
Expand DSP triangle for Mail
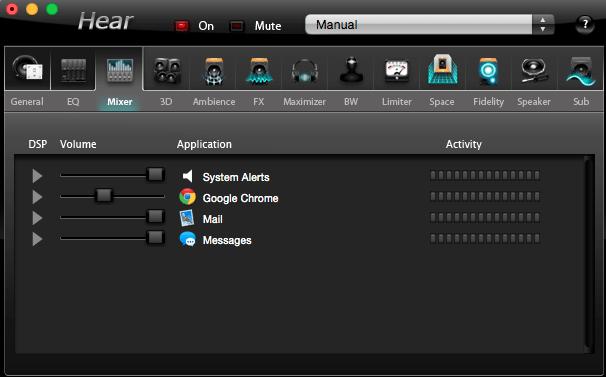[x=37, y=218]
